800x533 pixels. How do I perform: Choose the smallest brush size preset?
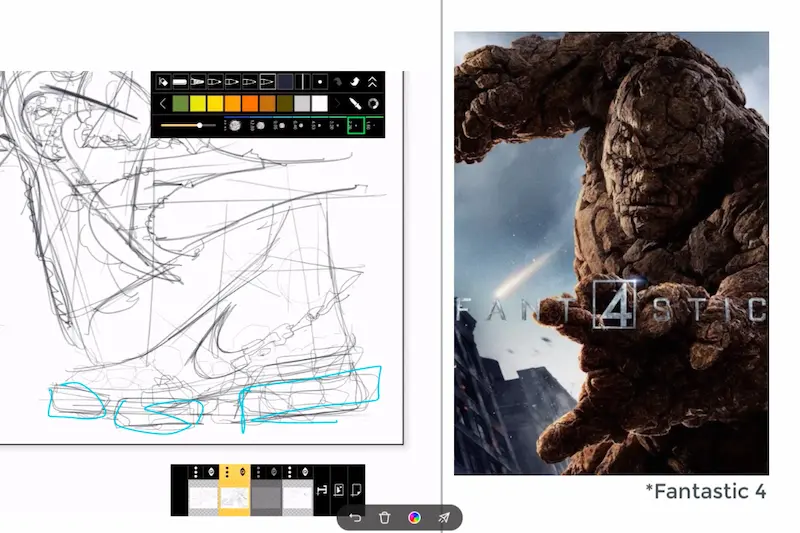coord(373,125)
